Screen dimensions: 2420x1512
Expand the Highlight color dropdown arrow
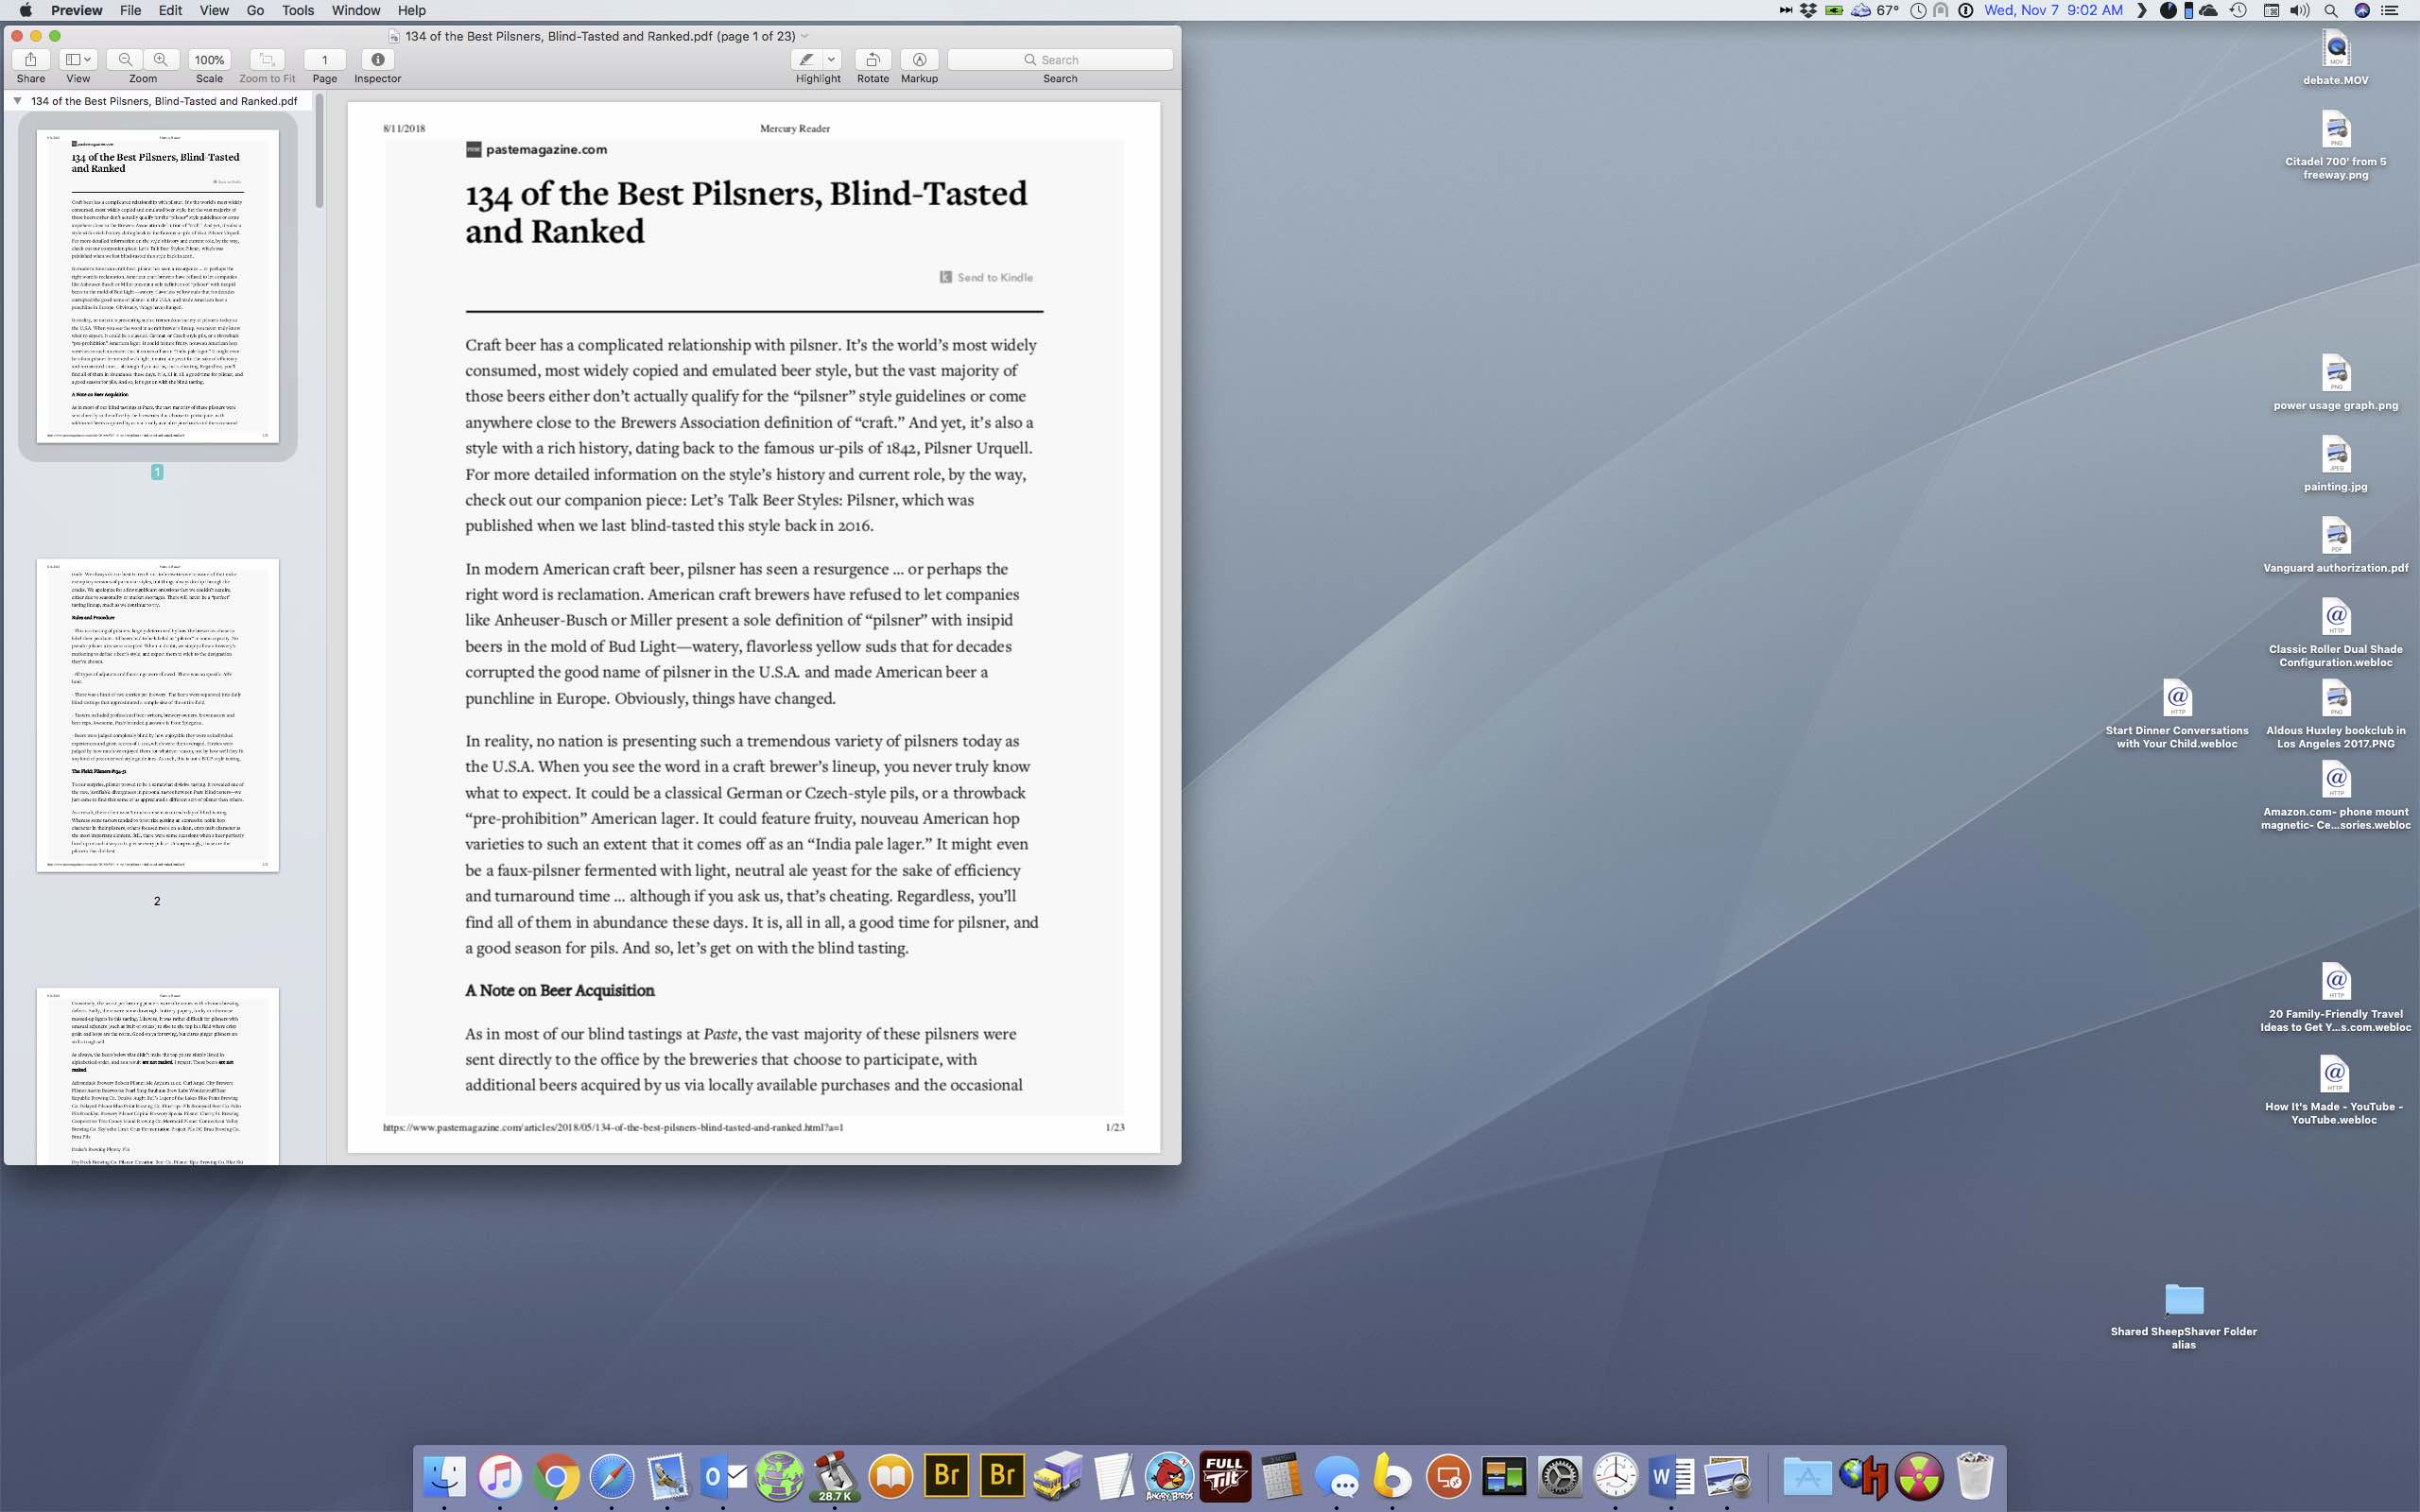(831, 60)
